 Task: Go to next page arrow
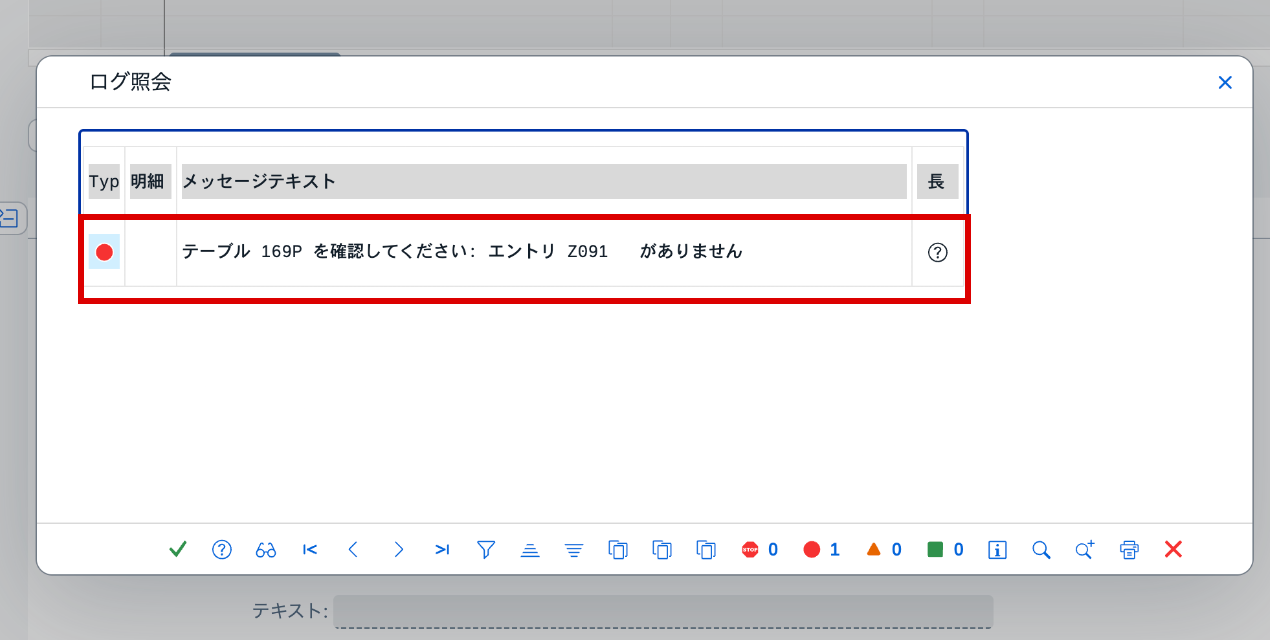click(x=398, y=549)
